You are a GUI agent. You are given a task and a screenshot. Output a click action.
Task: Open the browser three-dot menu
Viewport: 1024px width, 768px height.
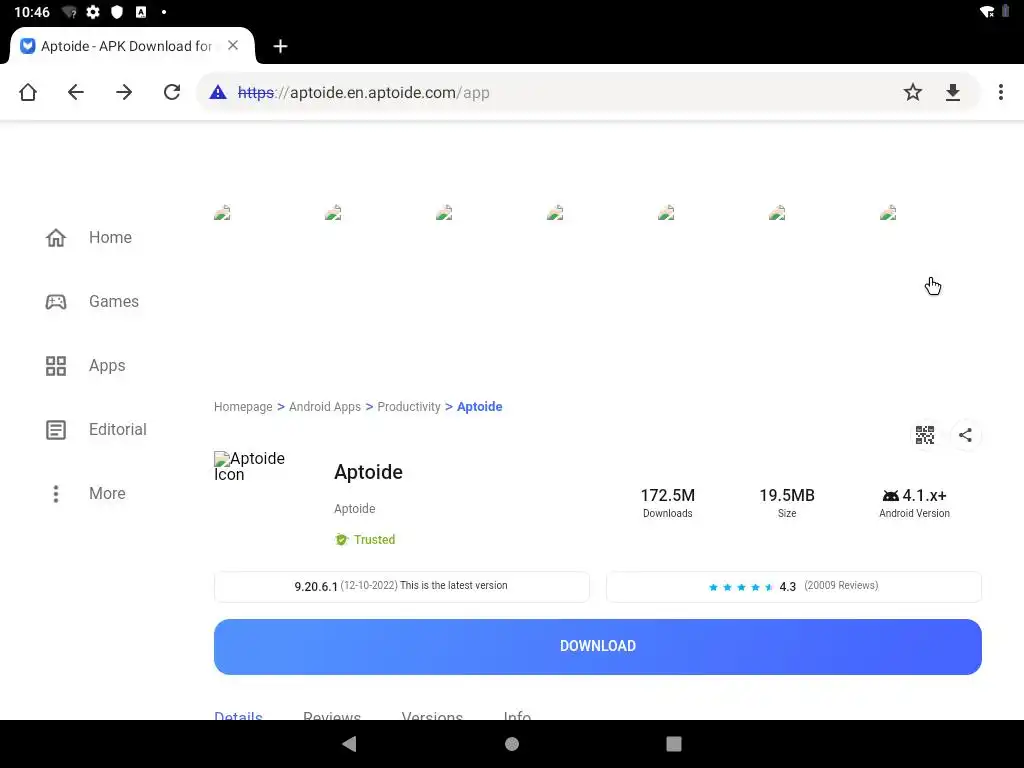(x=1000, y=92)
